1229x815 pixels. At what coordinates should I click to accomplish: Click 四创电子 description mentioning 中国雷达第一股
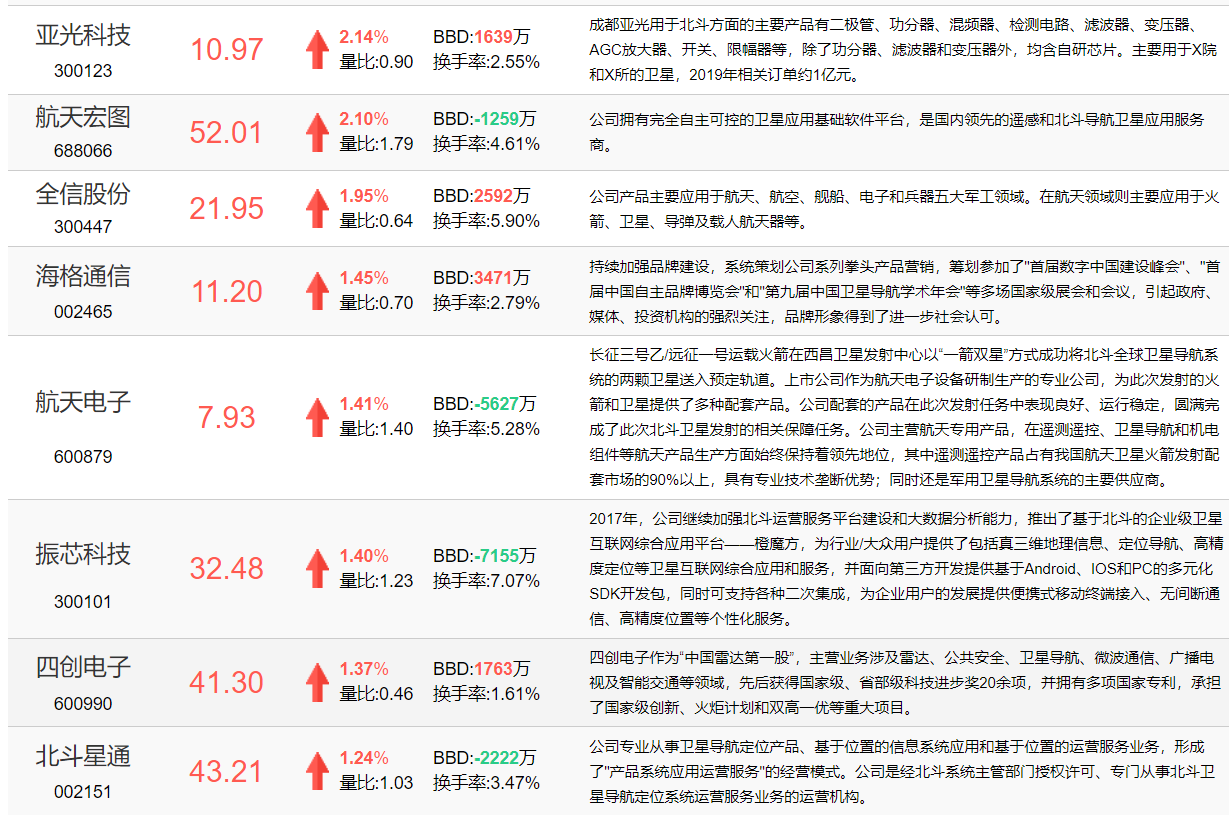click(905, 682)
